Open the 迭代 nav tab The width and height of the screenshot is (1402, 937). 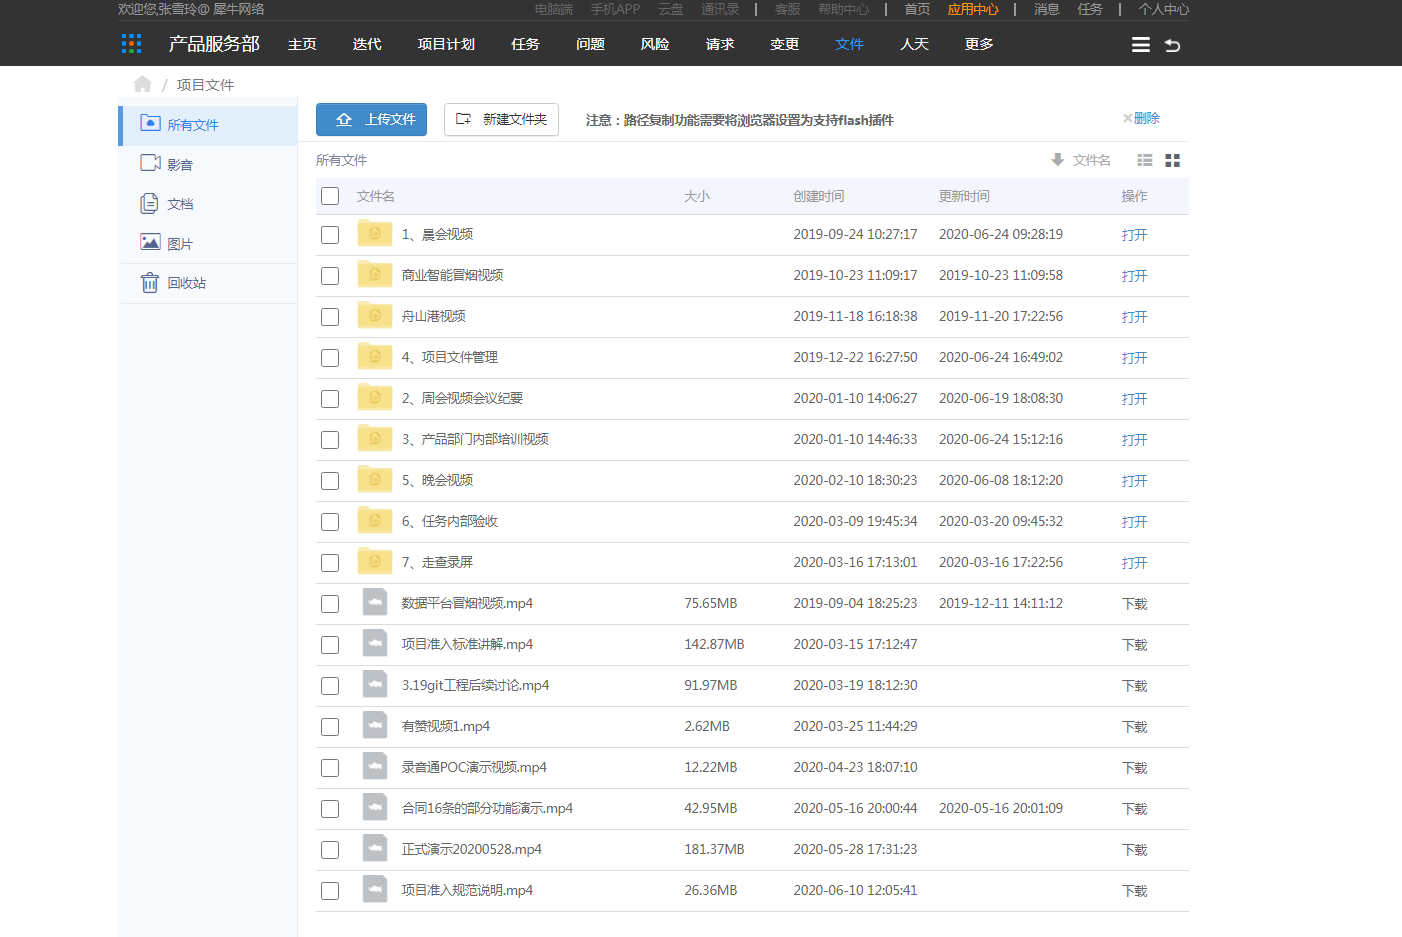[x=367, y=44]
